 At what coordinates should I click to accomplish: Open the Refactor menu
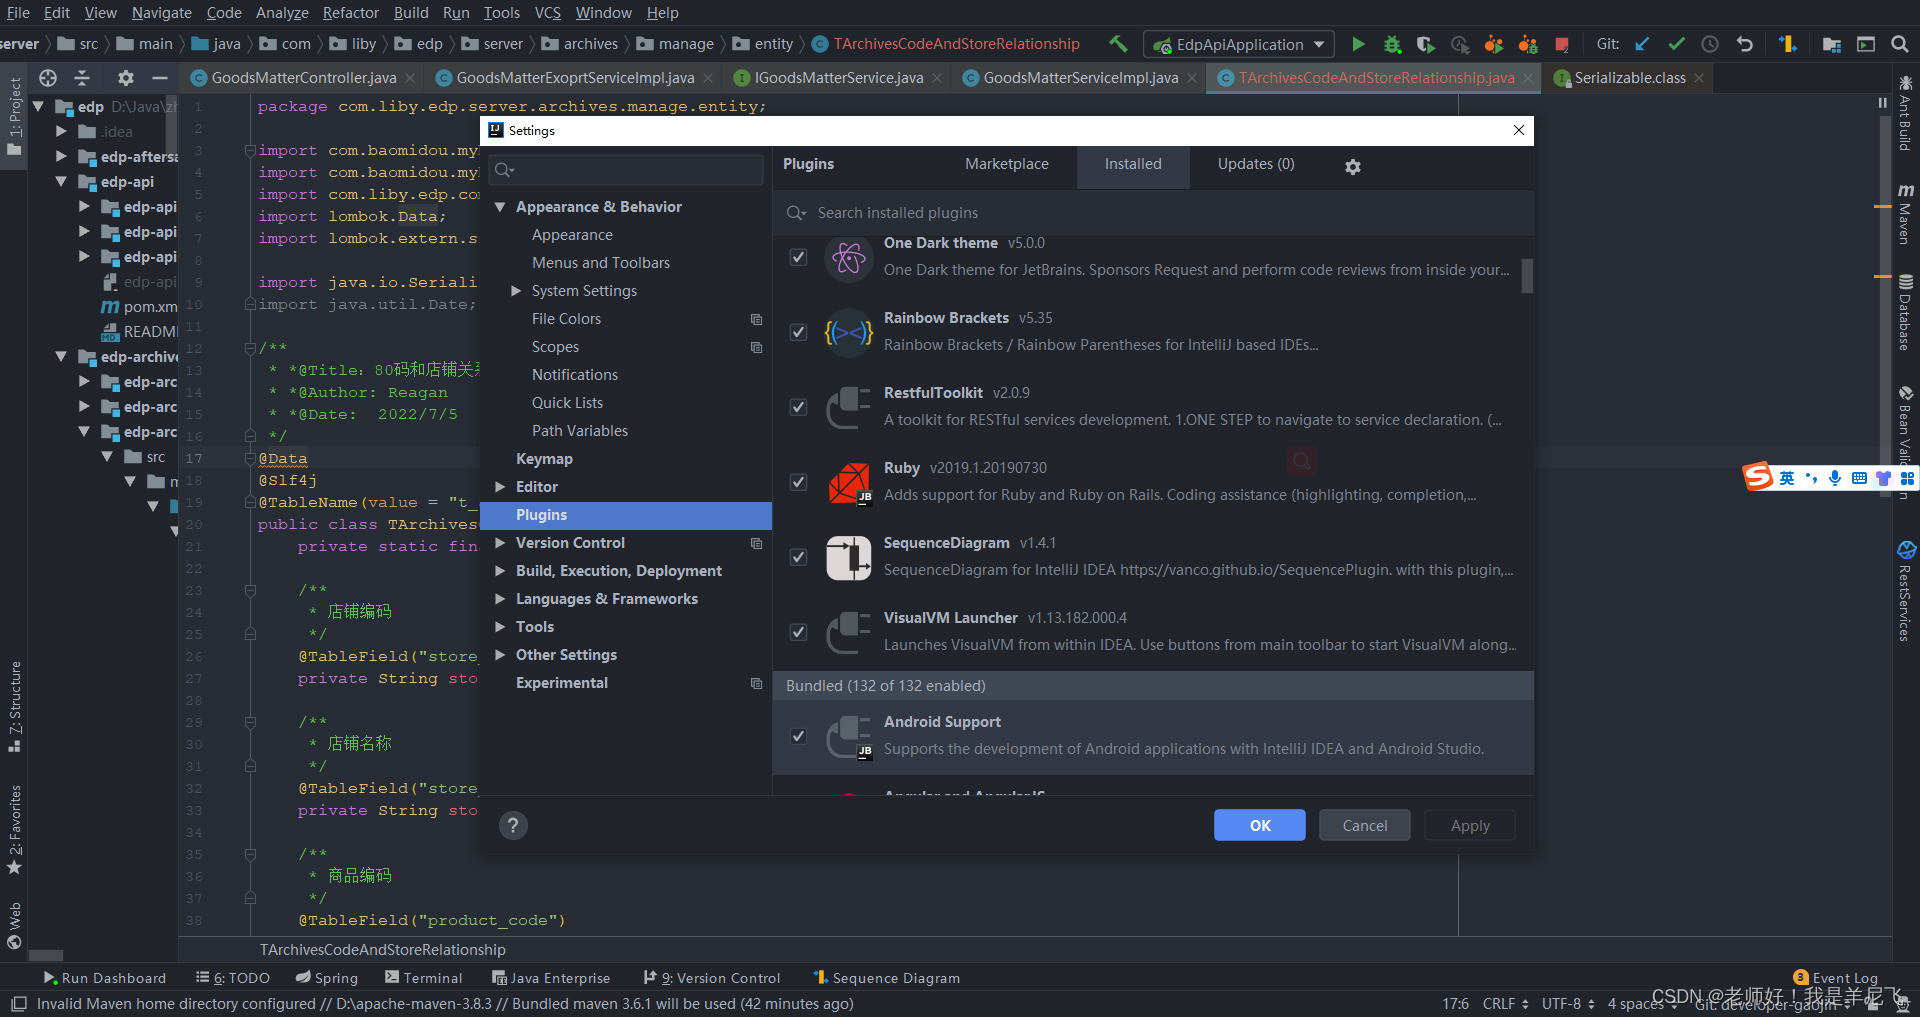click(x=350, y=12)
